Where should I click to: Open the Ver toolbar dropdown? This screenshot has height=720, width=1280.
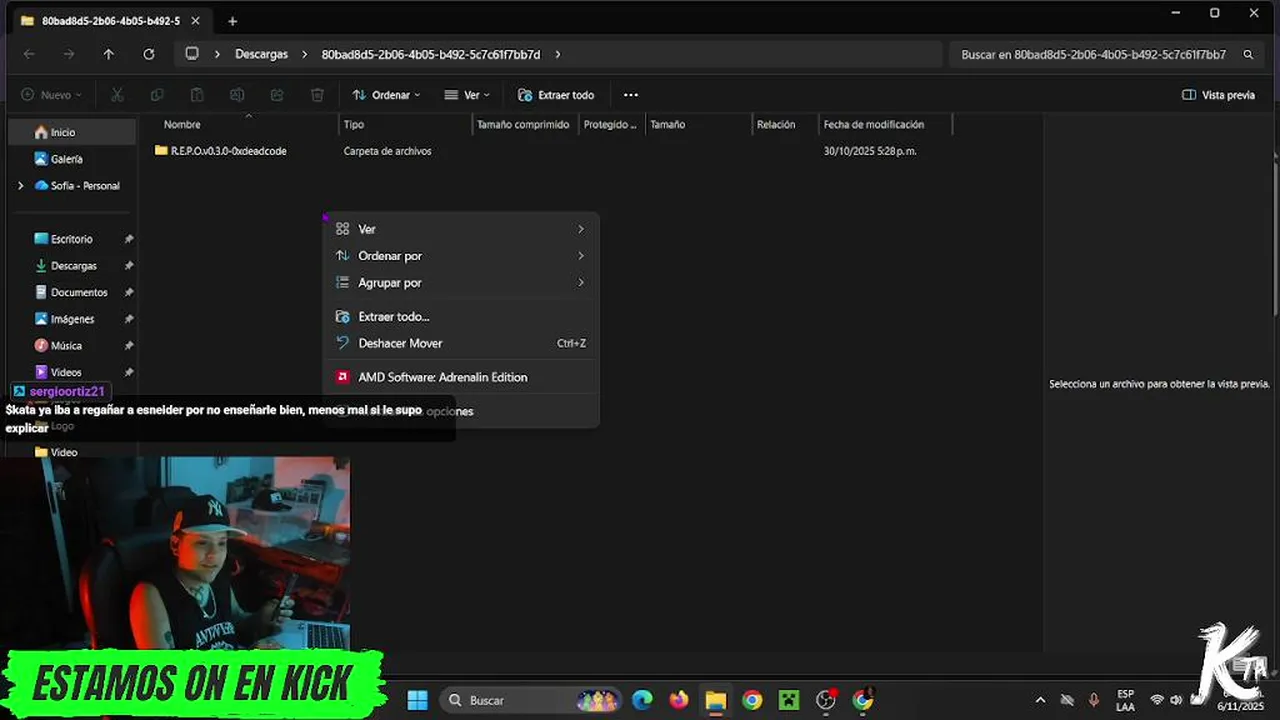point(467,95)
